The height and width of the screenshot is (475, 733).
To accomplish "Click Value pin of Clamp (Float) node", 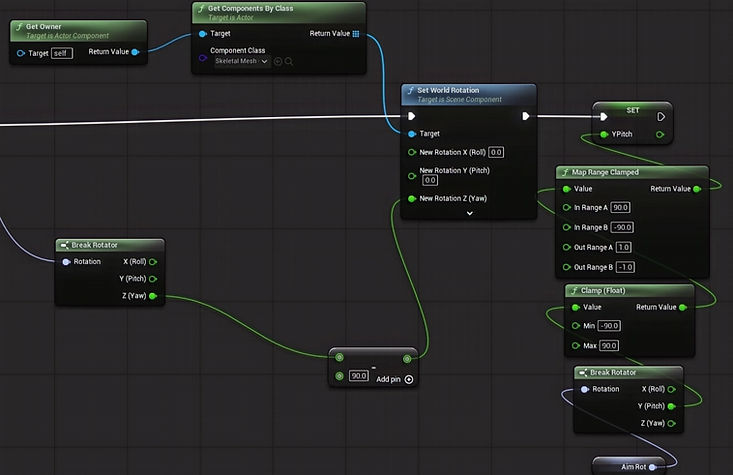I will 576,307.
